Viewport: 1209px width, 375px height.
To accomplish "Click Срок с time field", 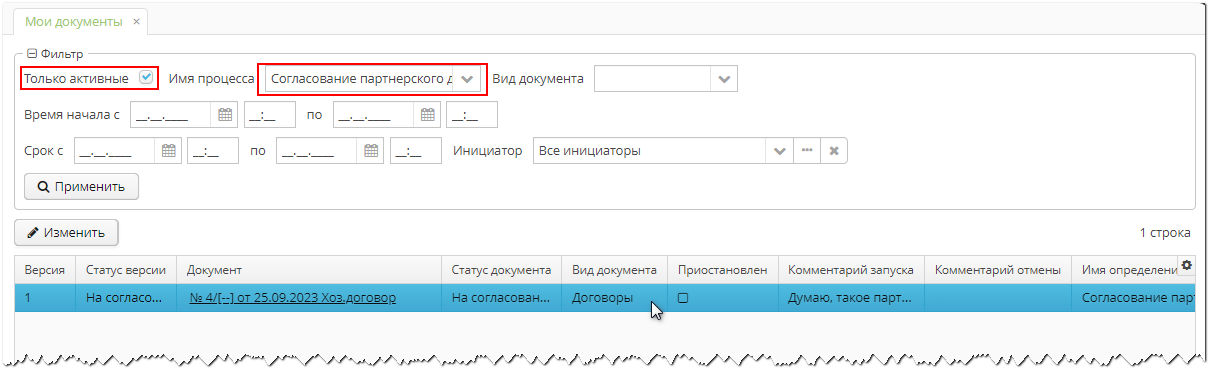I will click(214, 151).
